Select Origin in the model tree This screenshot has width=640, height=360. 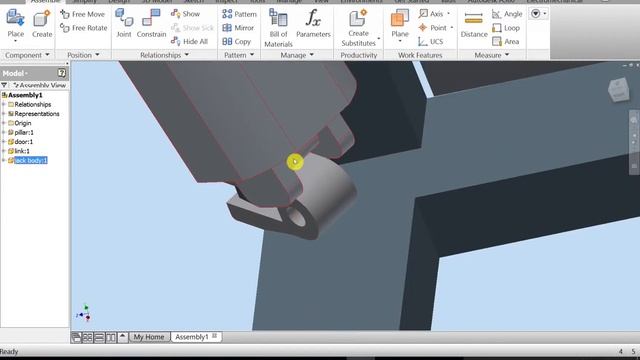[x=23, y=123]
